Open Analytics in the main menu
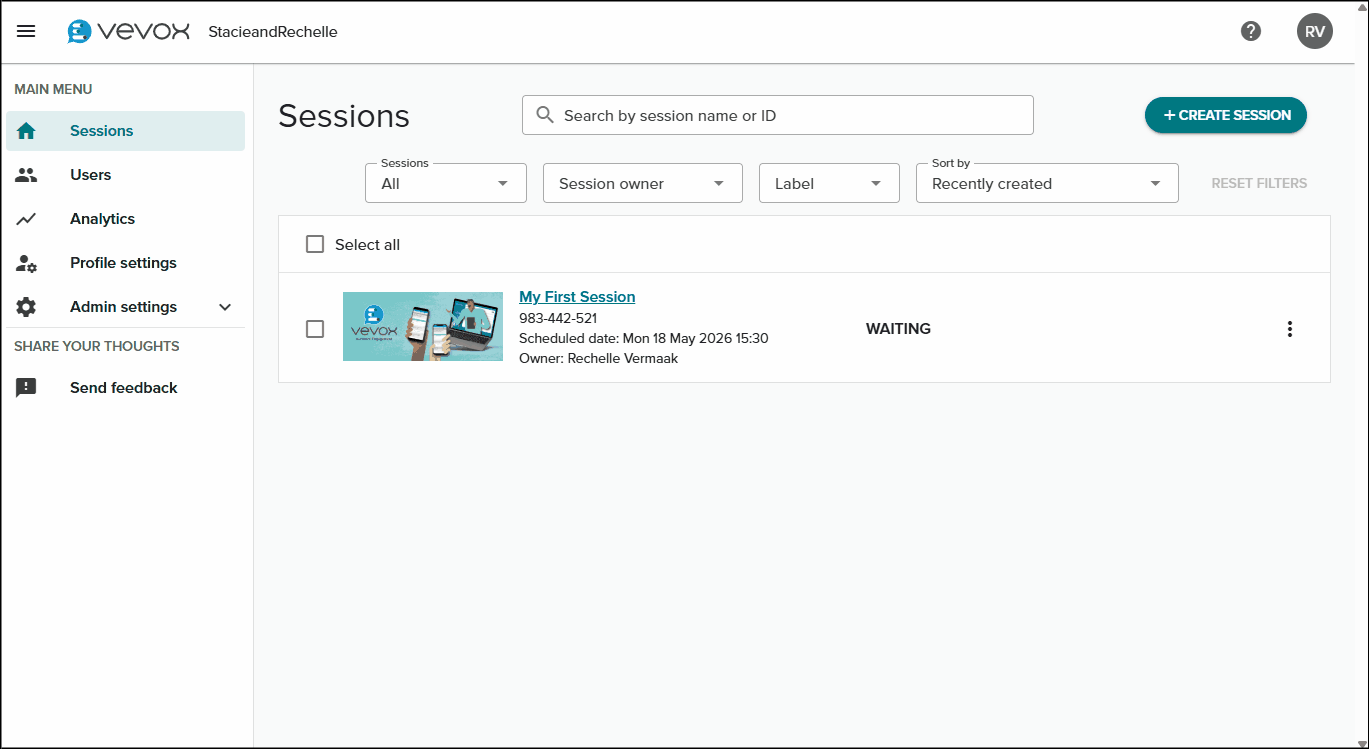1369x749 pixels. [125, 219]
